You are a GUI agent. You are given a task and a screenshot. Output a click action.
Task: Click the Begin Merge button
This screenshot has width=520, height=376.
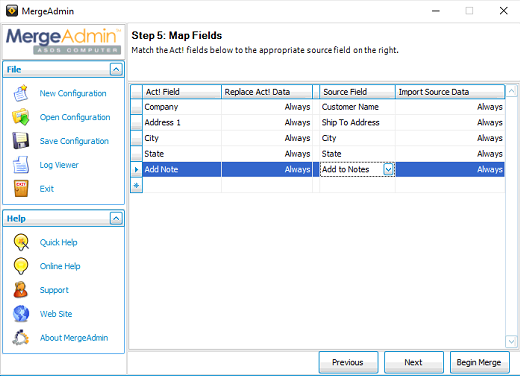point(479,362)
